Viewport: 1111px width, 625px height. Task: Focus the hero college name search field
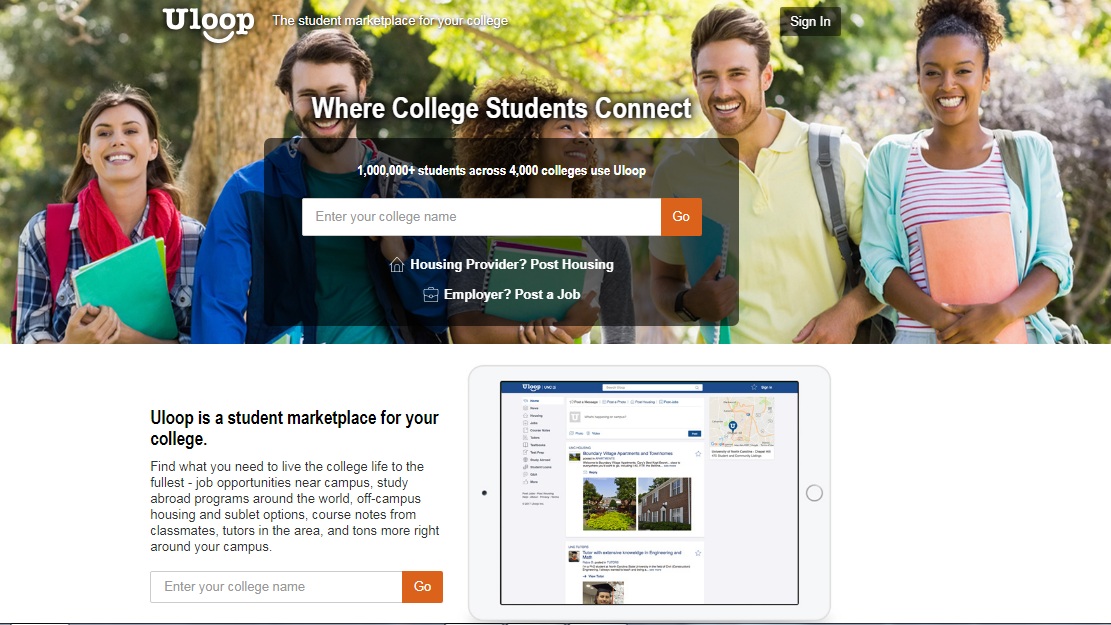481,217
